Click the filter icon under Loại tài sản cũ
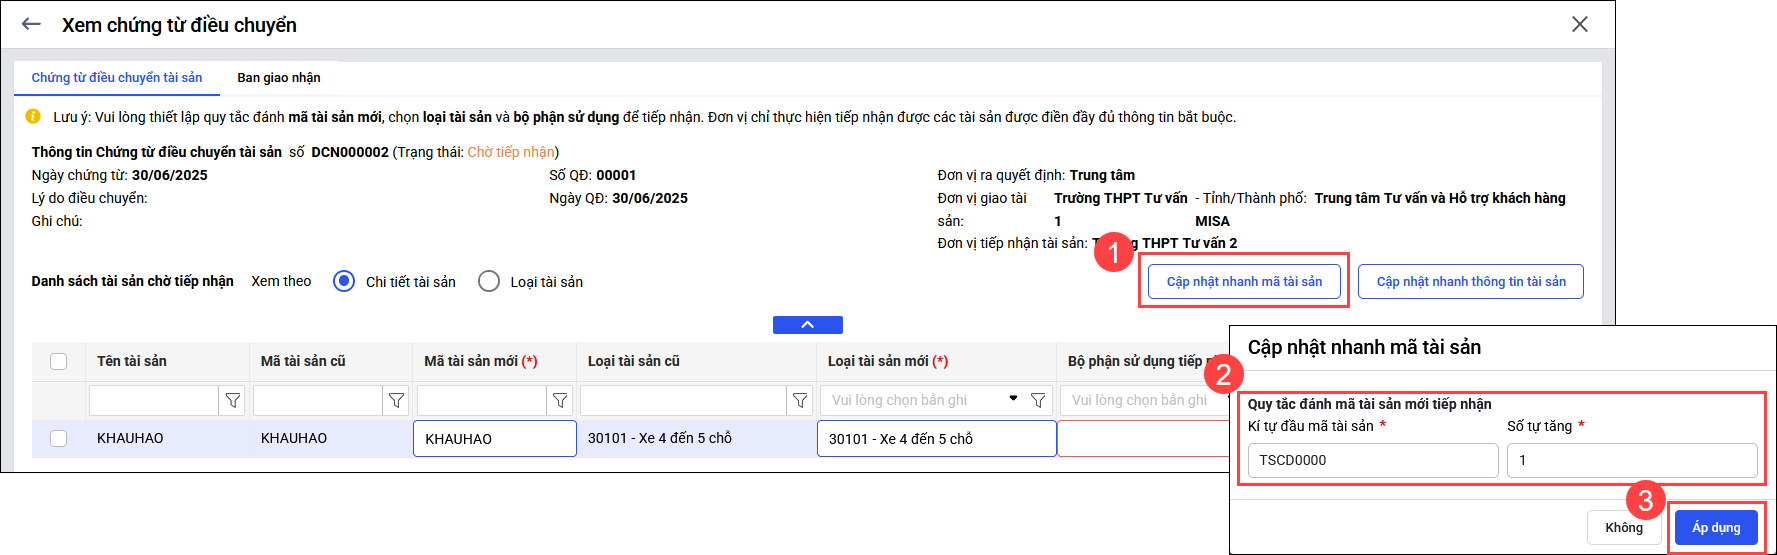The height and width of the screenshot is (555, 1777). tap(800, 401)
